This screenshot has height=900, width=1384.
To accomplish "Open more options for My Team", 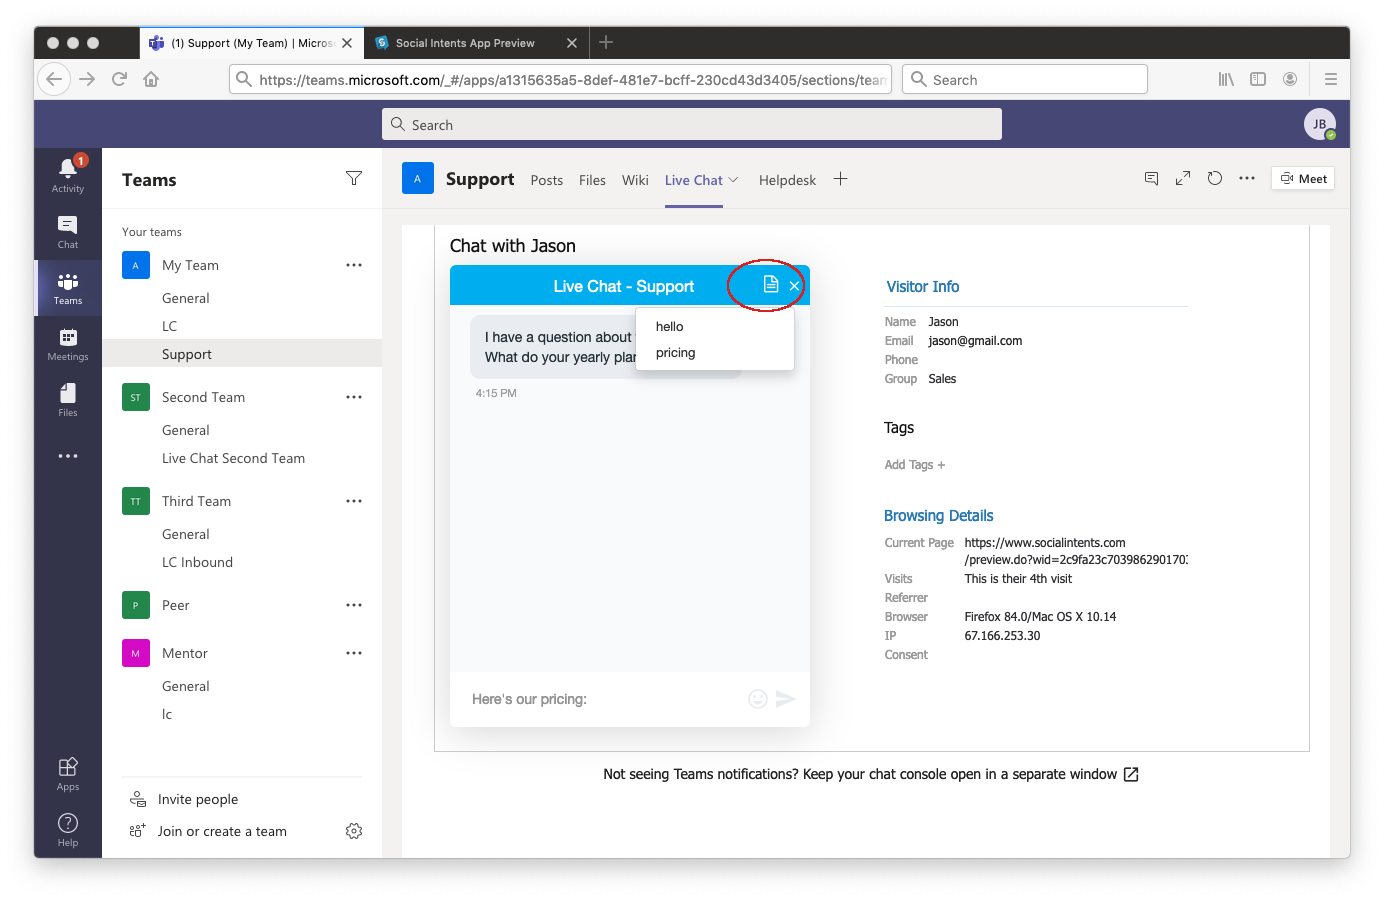I will [x=354, y=265].
